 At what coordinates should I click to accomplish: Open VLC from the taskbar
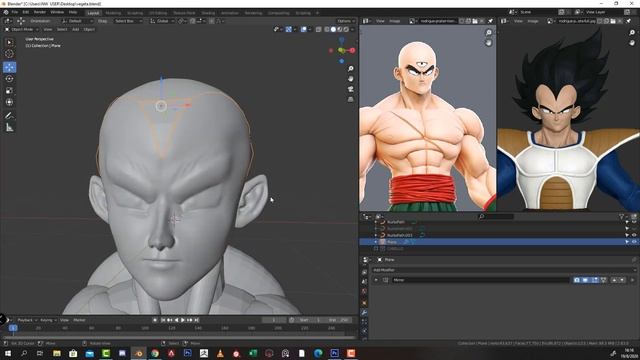pyautogui.click(x=220, y=353)
